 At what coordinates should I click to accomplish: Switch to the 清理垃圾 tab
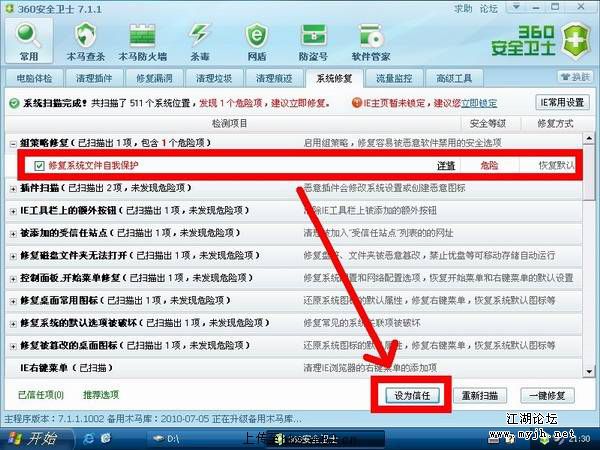(x=214, y=78)
